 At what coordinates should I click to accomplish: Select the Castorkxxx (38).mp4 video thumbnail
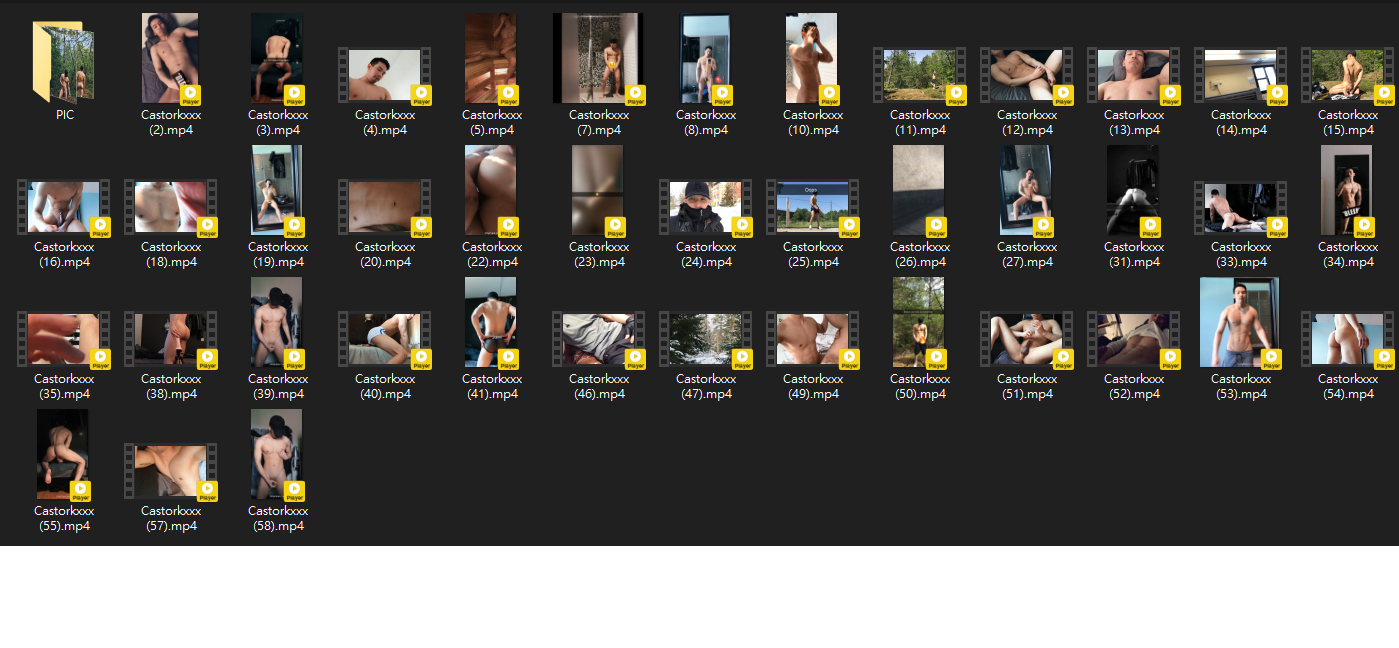coord(171,339)
